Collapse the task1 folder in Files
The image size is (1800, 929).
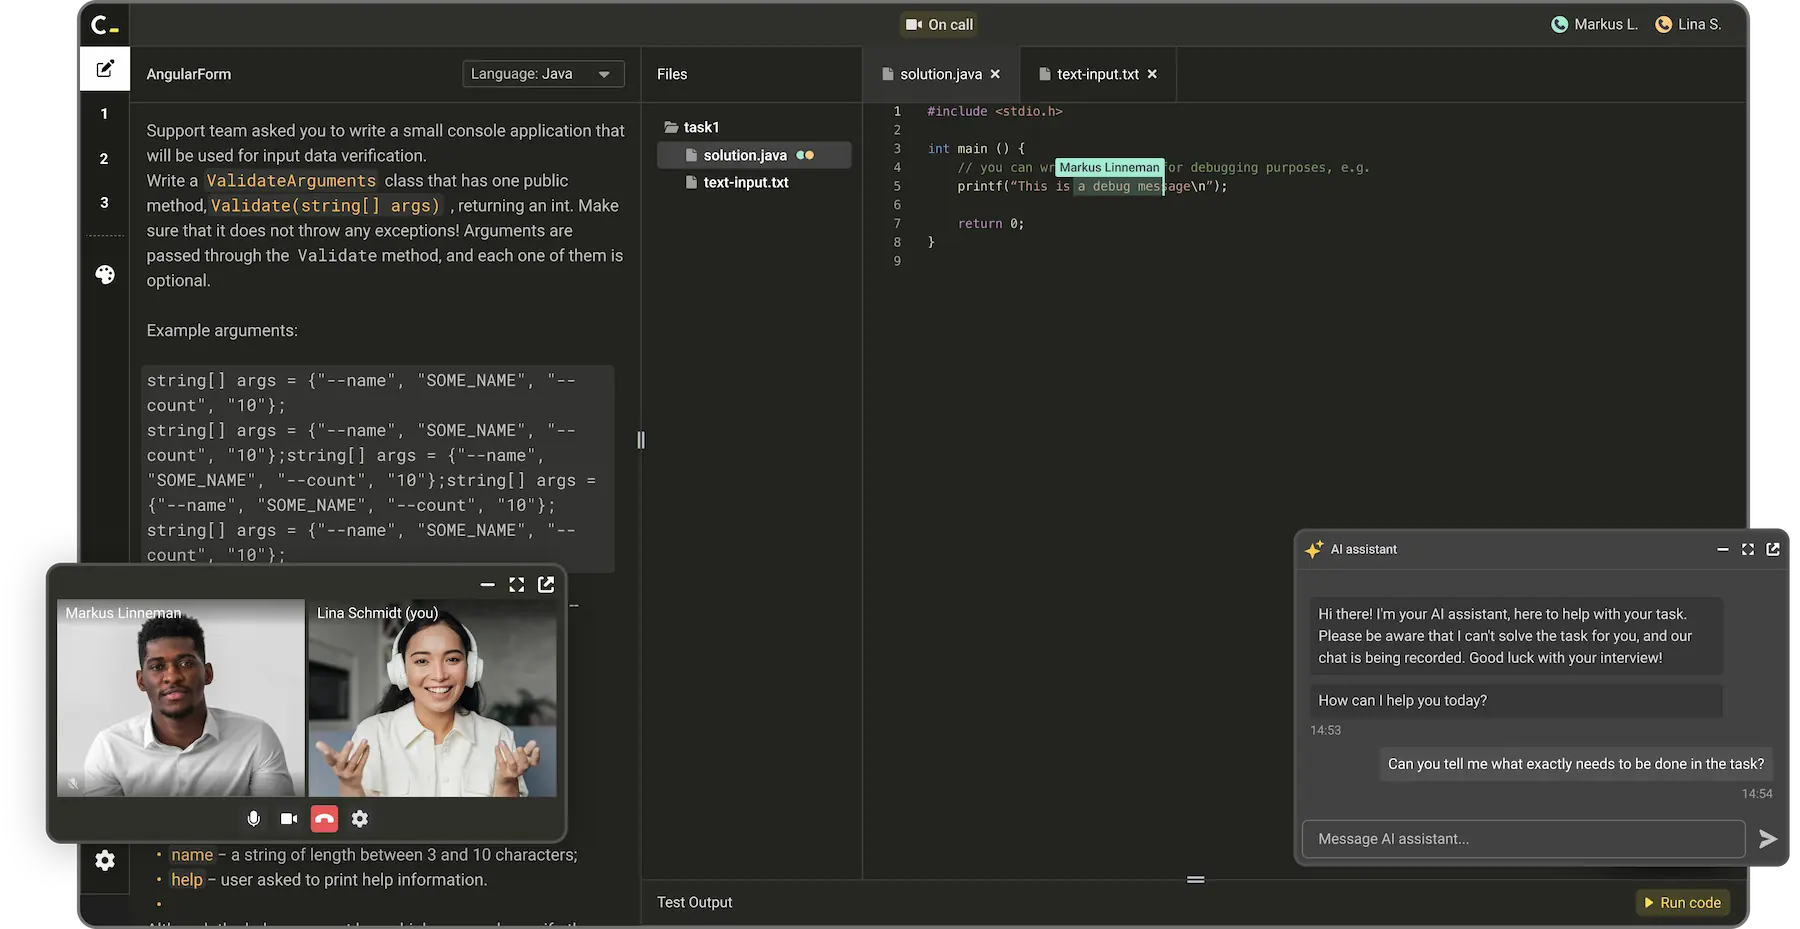(x=692, y=127)
